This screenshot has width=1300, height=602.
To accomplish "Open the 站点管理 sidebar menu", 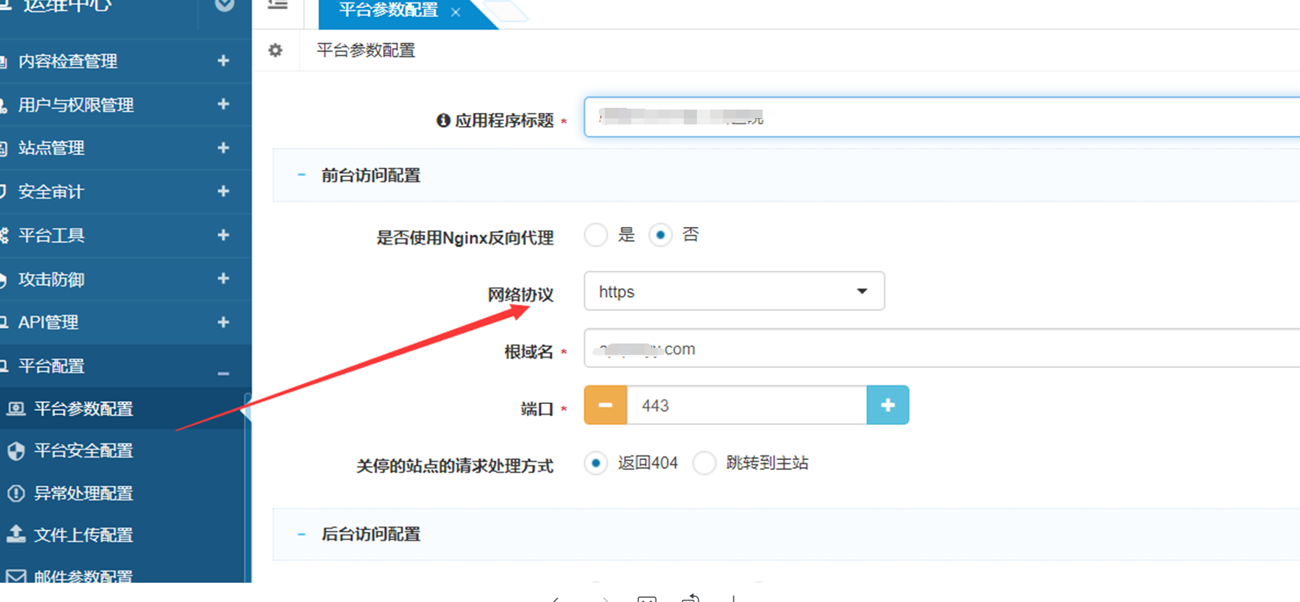I will click(x=52, y=148).
